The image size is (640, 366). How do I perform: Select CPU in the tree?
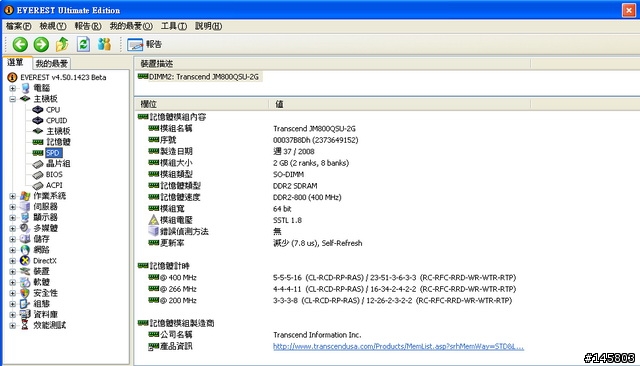[53, 110]
